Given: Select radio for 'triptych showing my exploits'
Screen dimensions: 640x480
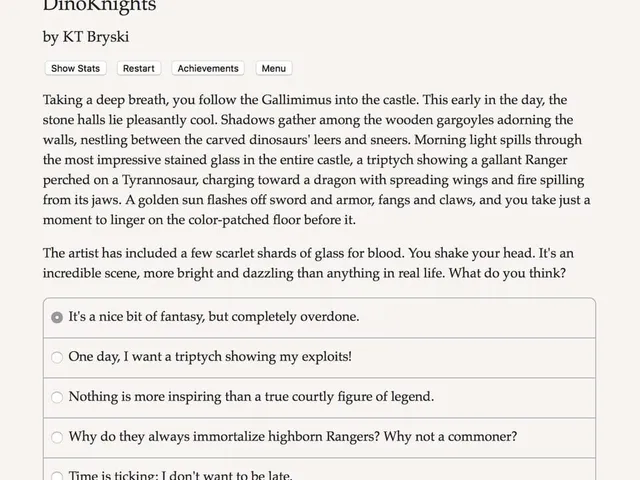Looking at the screenshot, I should pos(57,357).
